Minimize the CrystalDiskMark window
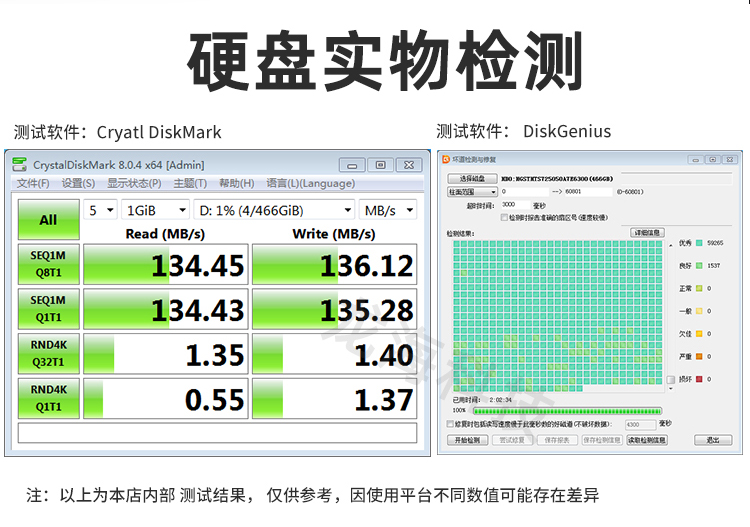This screenshot has width=750, height=527. pyautogui.click(x=352, y=165)
